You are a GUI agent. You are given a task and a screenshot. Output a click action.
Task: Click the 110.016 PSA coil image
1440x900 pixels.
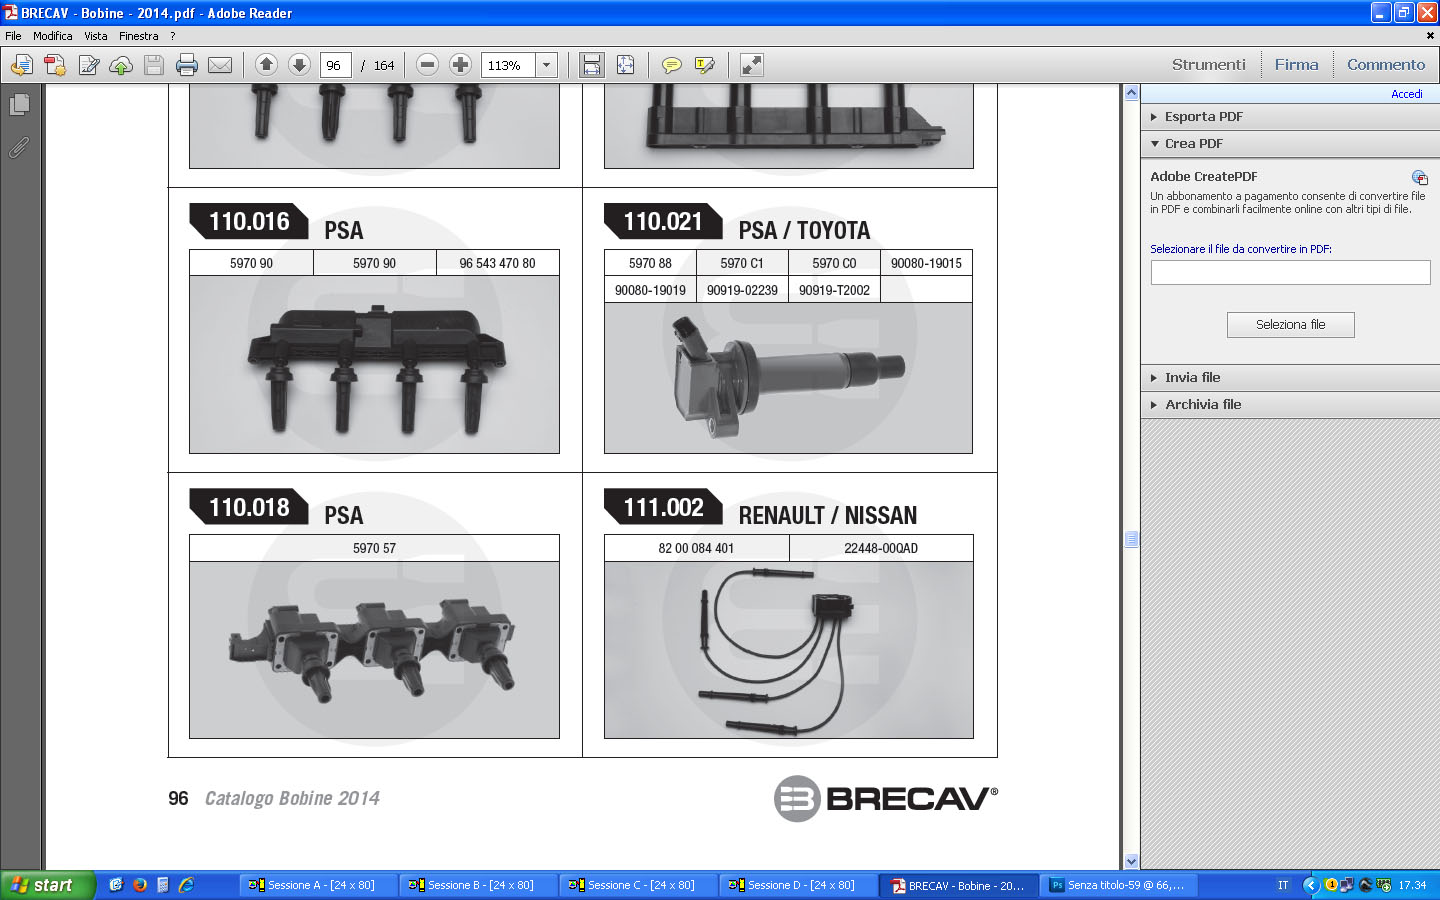(374, 365)
